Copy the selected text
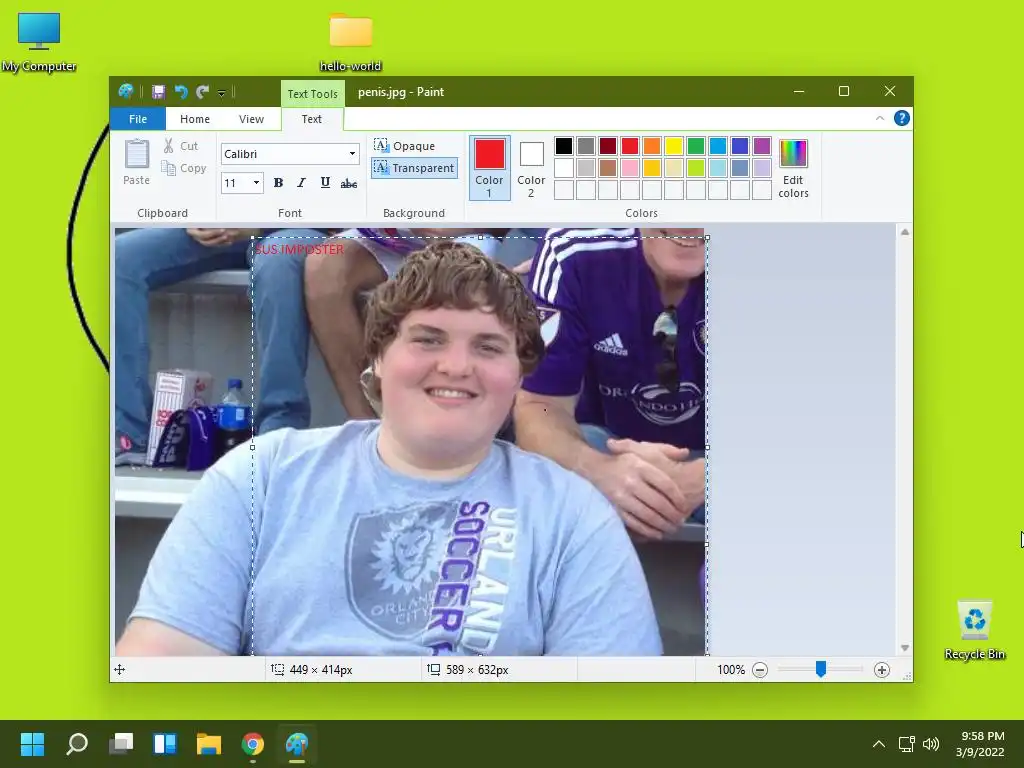1024x768 pixels. click(184, 168)
